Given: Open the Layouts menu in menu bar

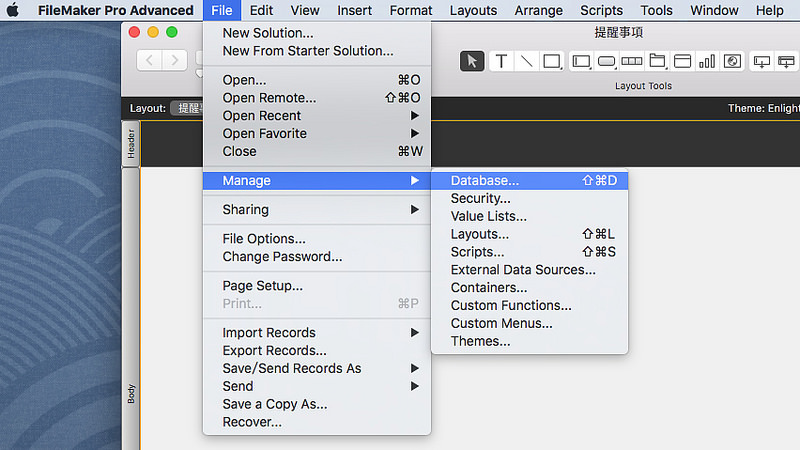Looking at the screenshot, I should tap(473, 10).
